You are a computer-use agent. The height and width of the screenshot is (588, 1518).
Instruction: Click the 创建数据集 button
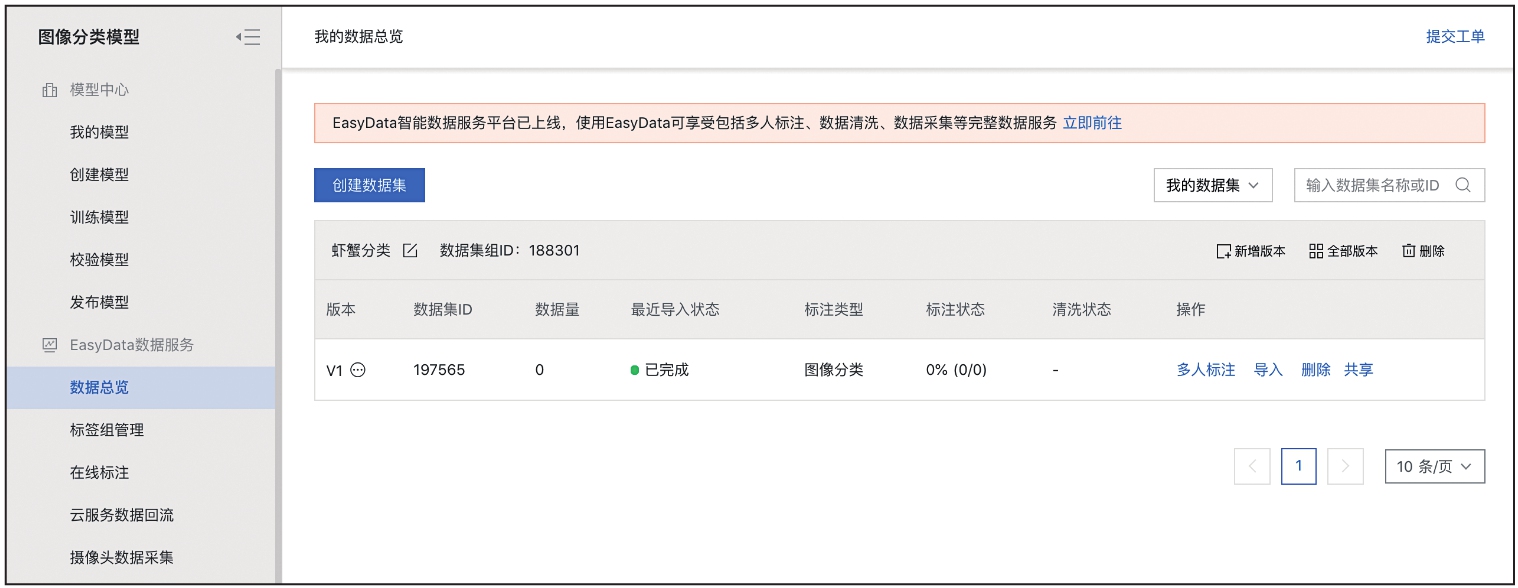pos(369,185)
